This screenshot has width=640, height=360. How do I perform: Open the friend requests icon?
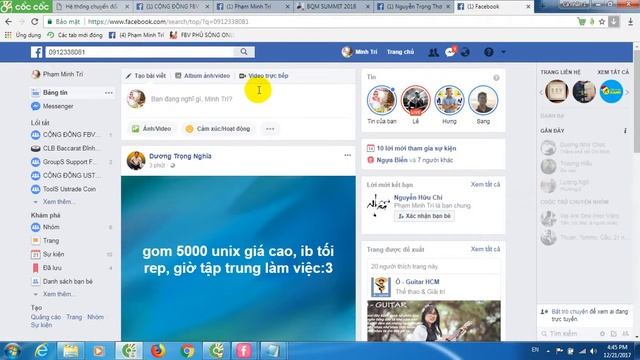pyautogui.click(x=433, y=52)
